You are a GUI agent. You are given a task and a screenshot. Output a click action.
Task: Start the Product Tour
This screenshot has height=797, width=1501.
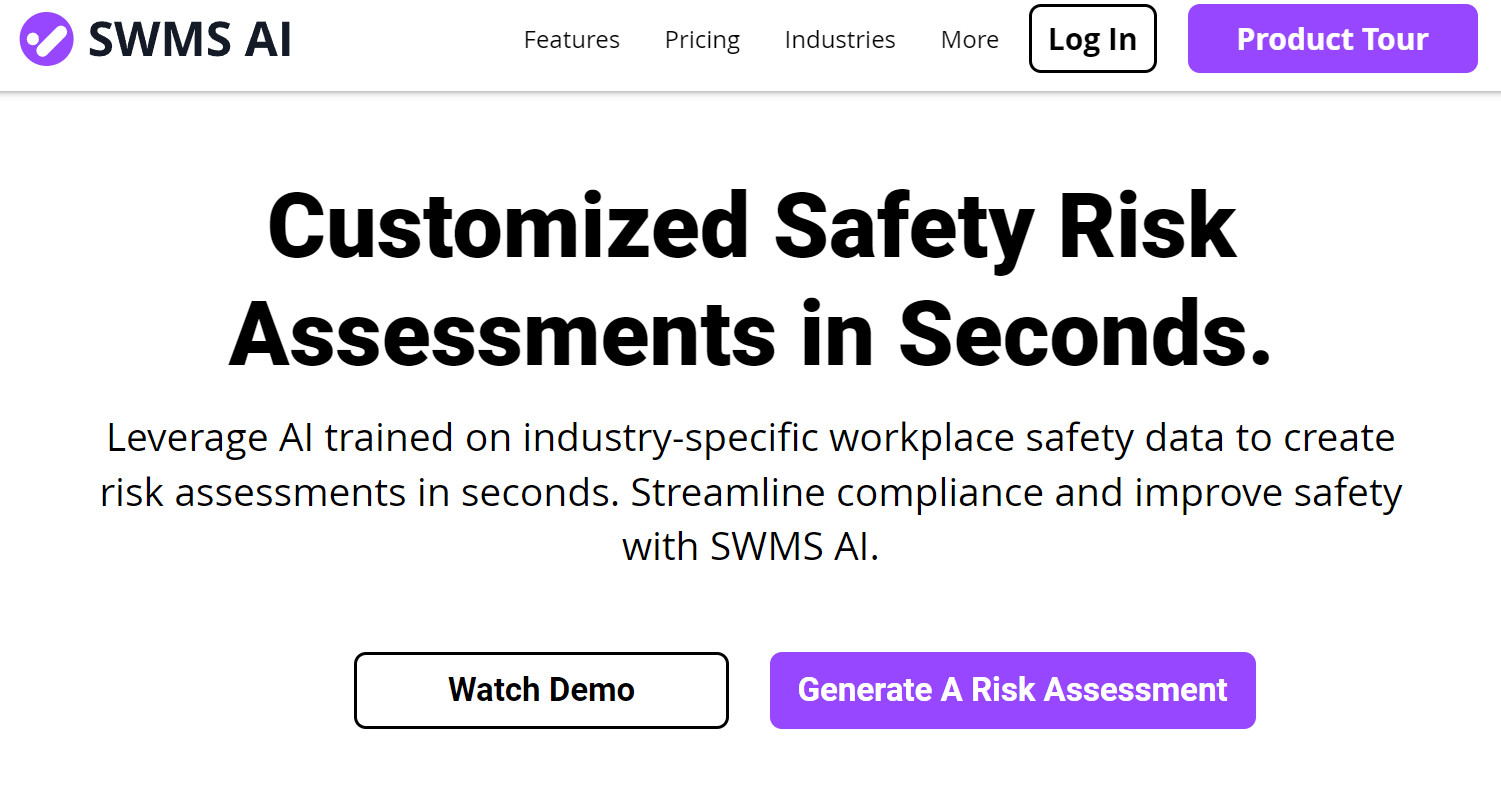coord(1332,39)
